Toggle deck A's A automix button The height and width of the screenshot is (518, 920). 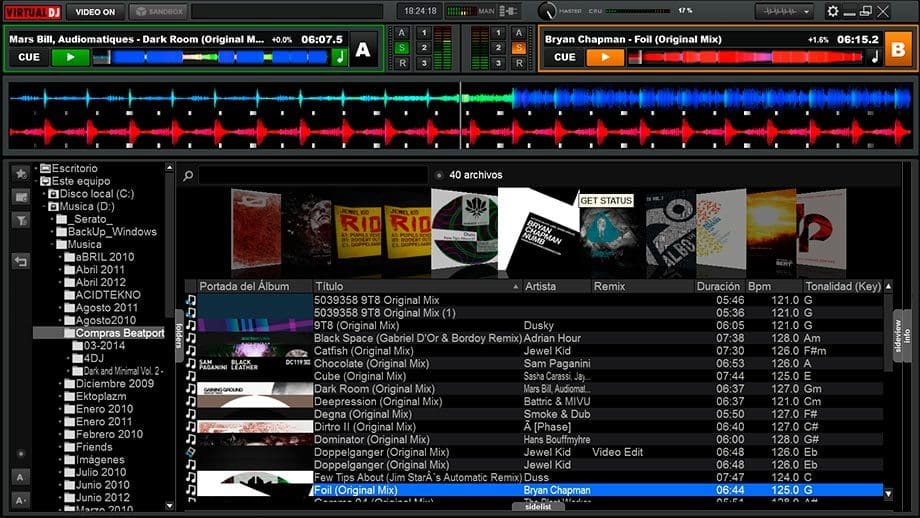pos(402,33)
